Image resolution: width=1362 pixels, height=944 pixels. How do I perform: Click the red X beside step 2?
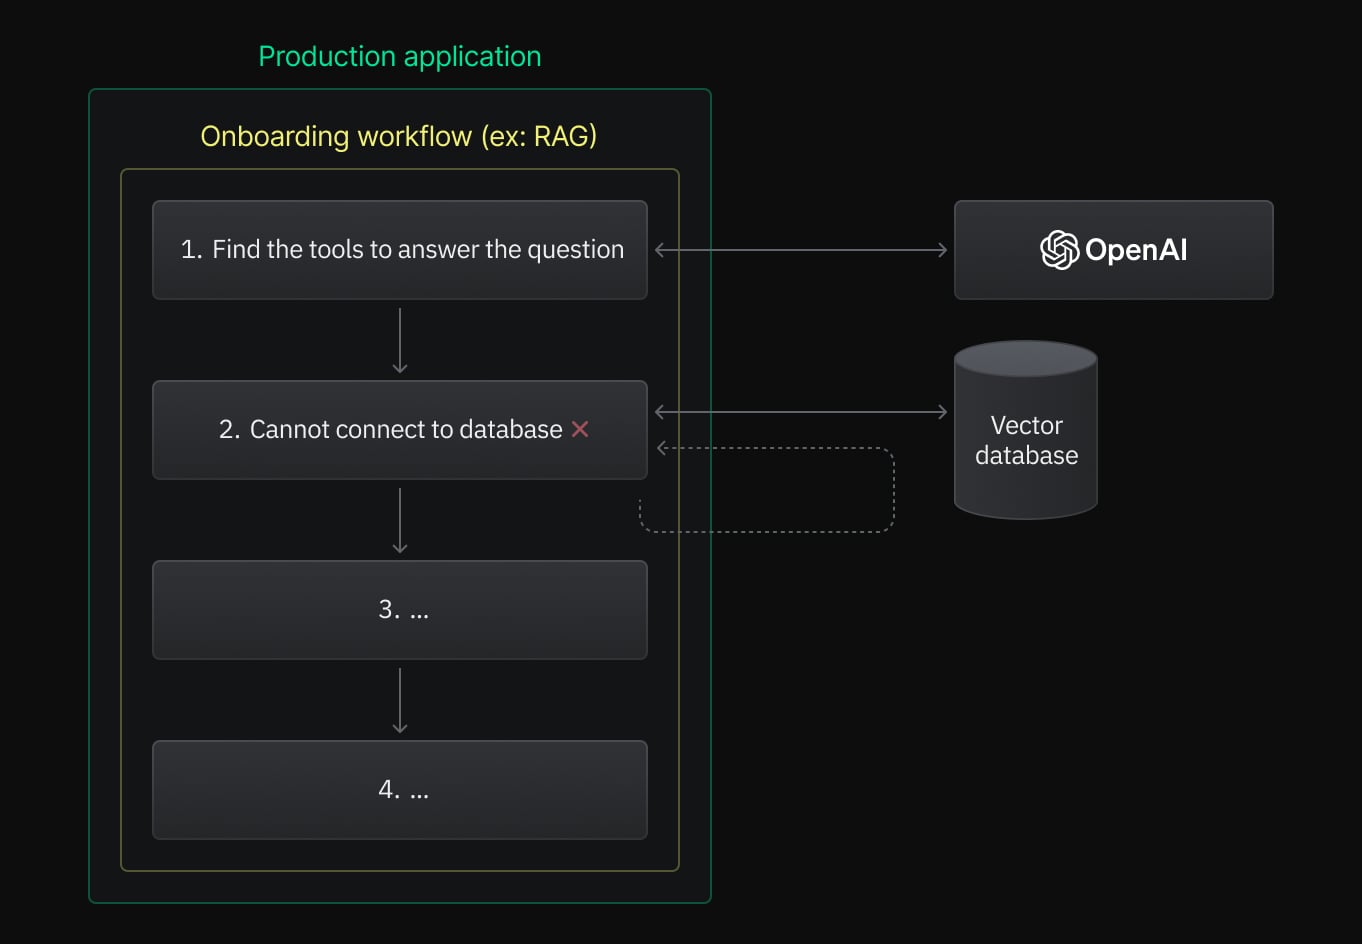tap(580, 429)
